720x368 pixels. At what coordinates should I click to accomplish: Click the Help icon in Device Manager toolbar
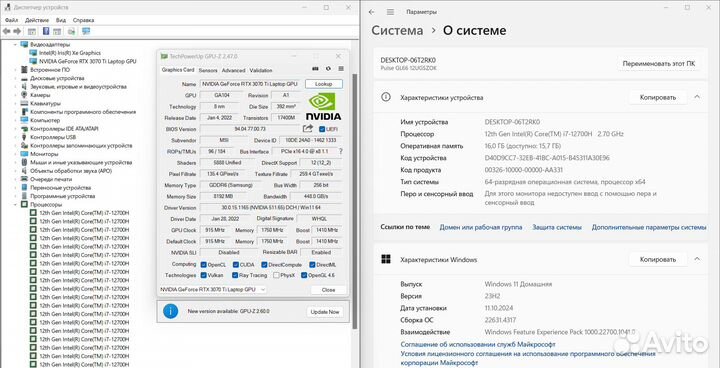(x=46, y=31)
